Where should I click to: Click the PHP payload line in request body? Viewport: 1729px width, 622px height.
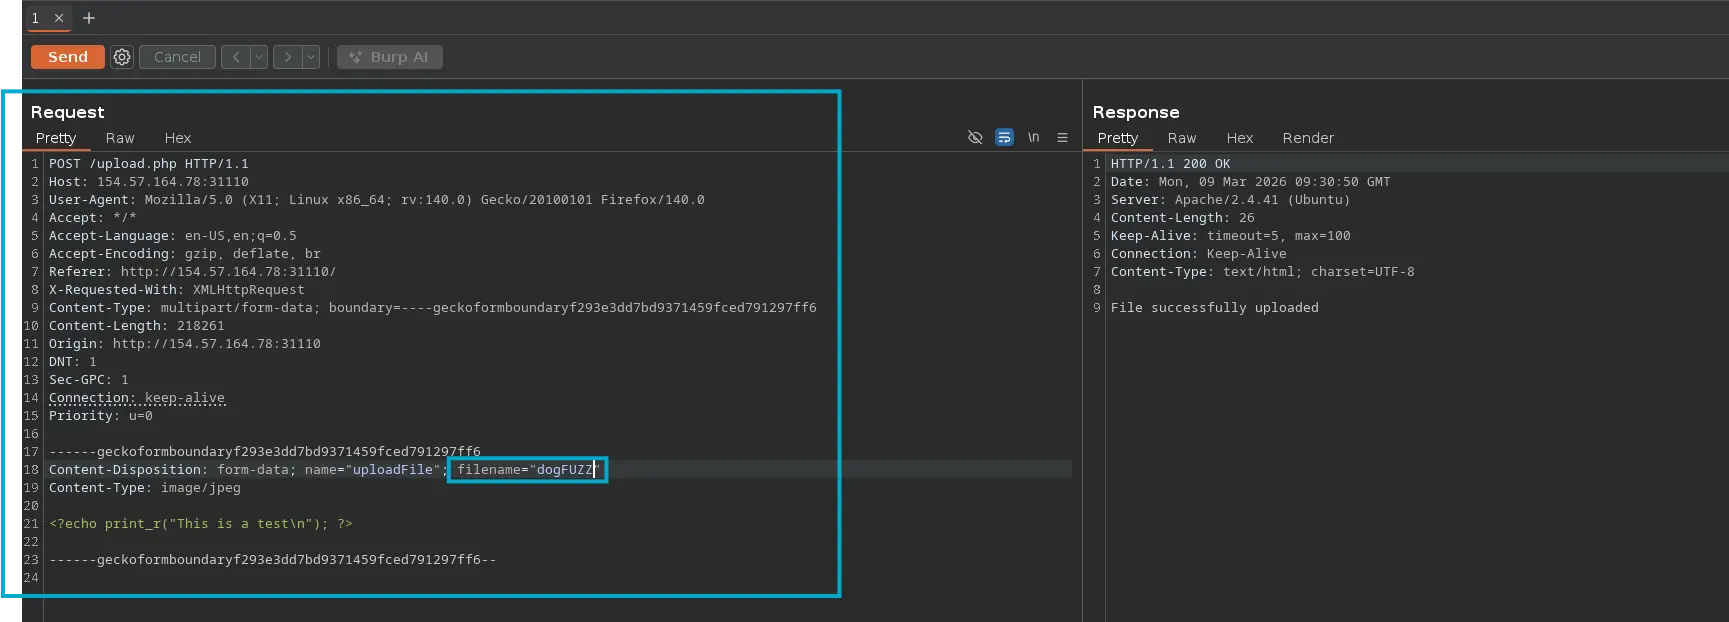[200, 524]
